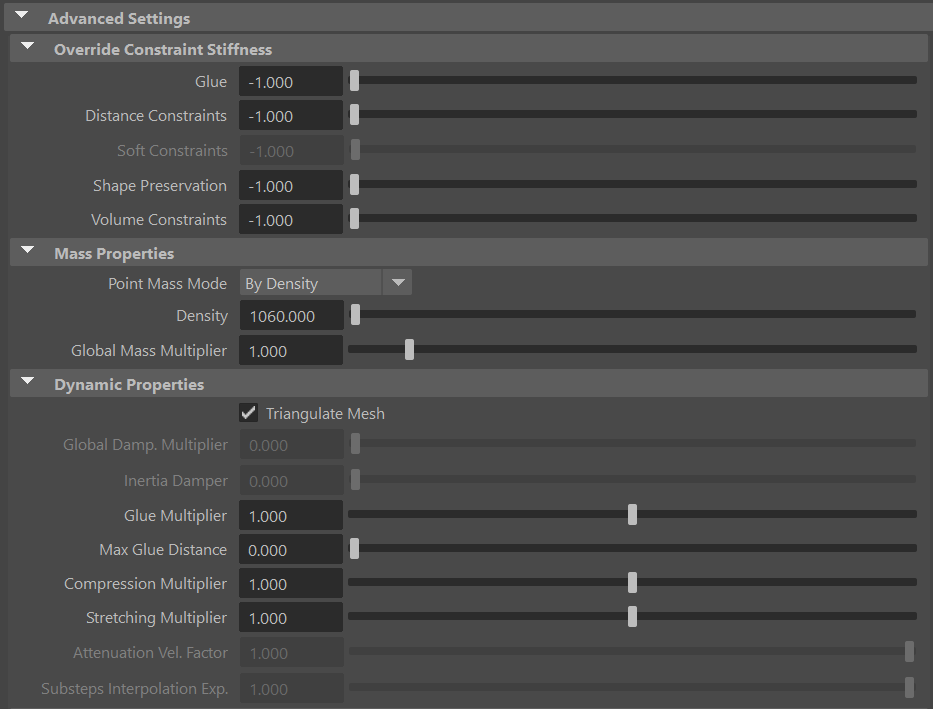Click the Glue stiffness slider handle
The height and width of the screenshot is (709, 933).
(x=354, y=79)
